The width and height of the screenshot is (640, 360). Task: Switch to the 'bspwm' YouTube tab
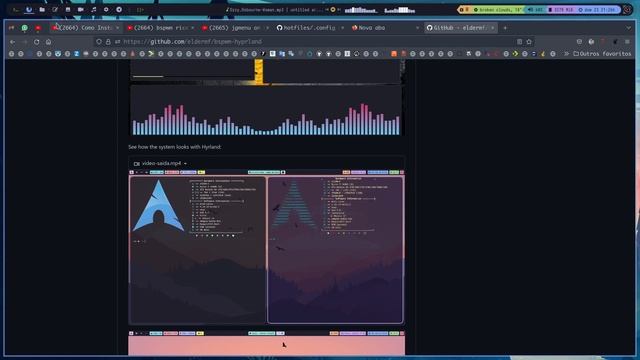(160, 28)
